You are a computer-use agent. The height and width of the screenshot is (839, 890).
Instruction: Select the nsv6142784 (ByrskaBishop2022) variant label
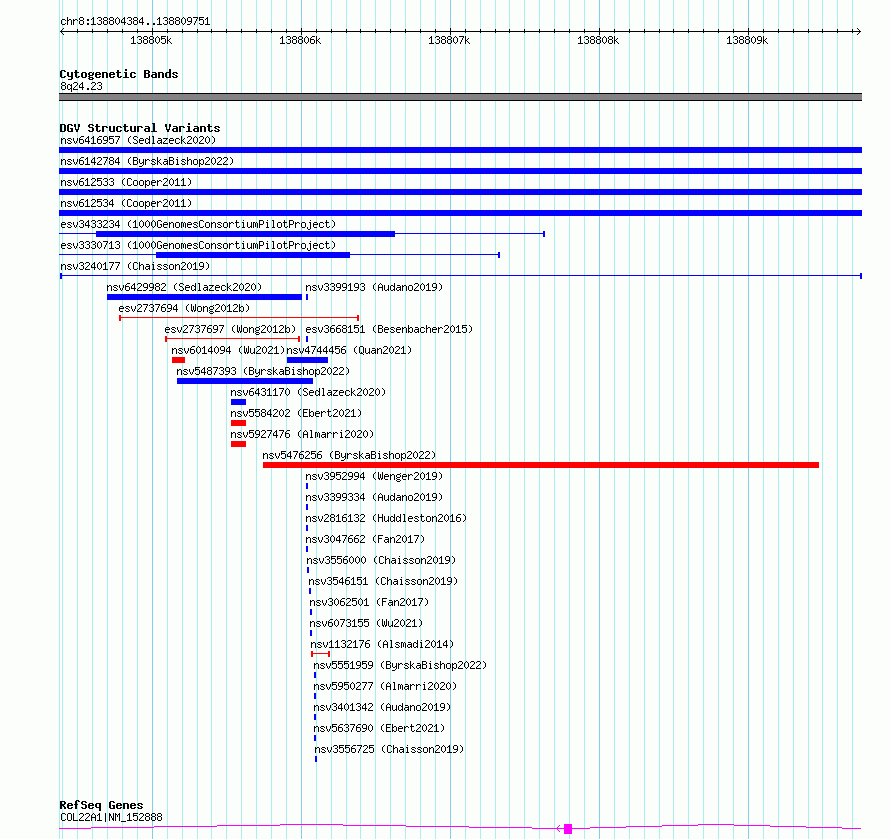147,161
